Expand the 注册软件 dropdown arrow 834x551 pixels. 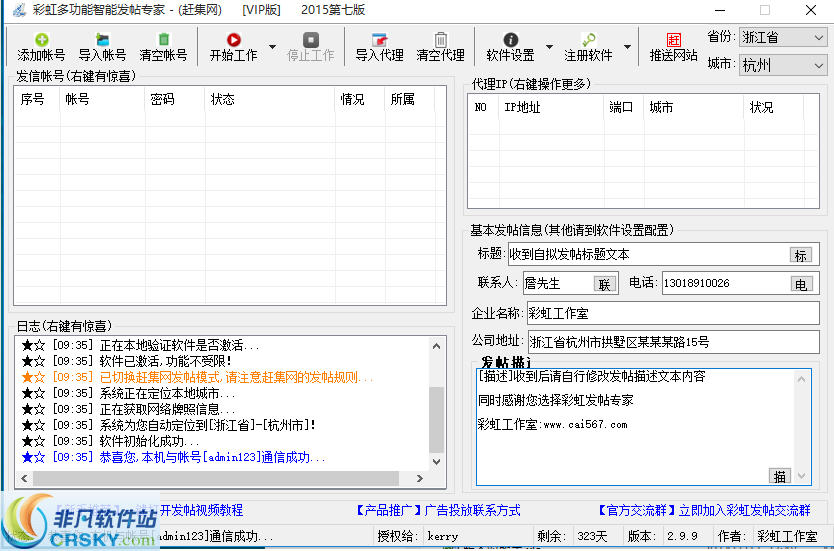pyautogui.click(x=627, y=47)
